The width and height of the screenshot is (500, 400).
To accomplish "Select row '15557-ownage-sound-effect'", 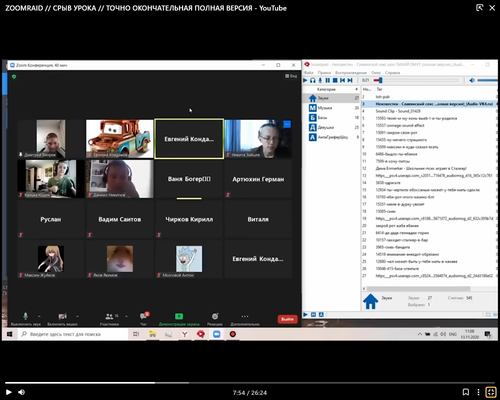I will point(429,125).
